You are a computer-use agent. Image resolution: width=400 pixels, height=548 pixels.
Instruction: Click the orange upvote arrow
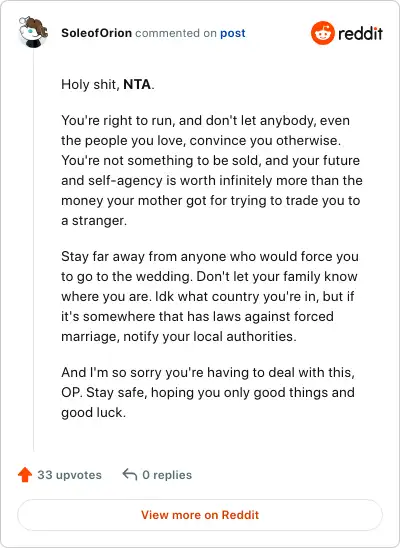[25, 475]
